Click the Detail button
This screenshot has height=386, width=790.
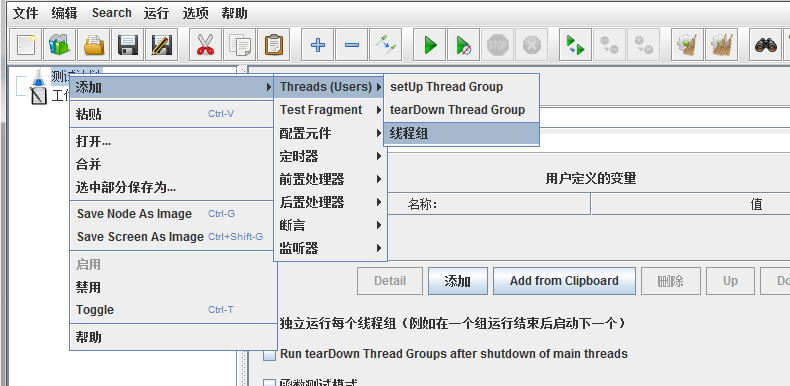pyautogui.click(x=390, y=281)
